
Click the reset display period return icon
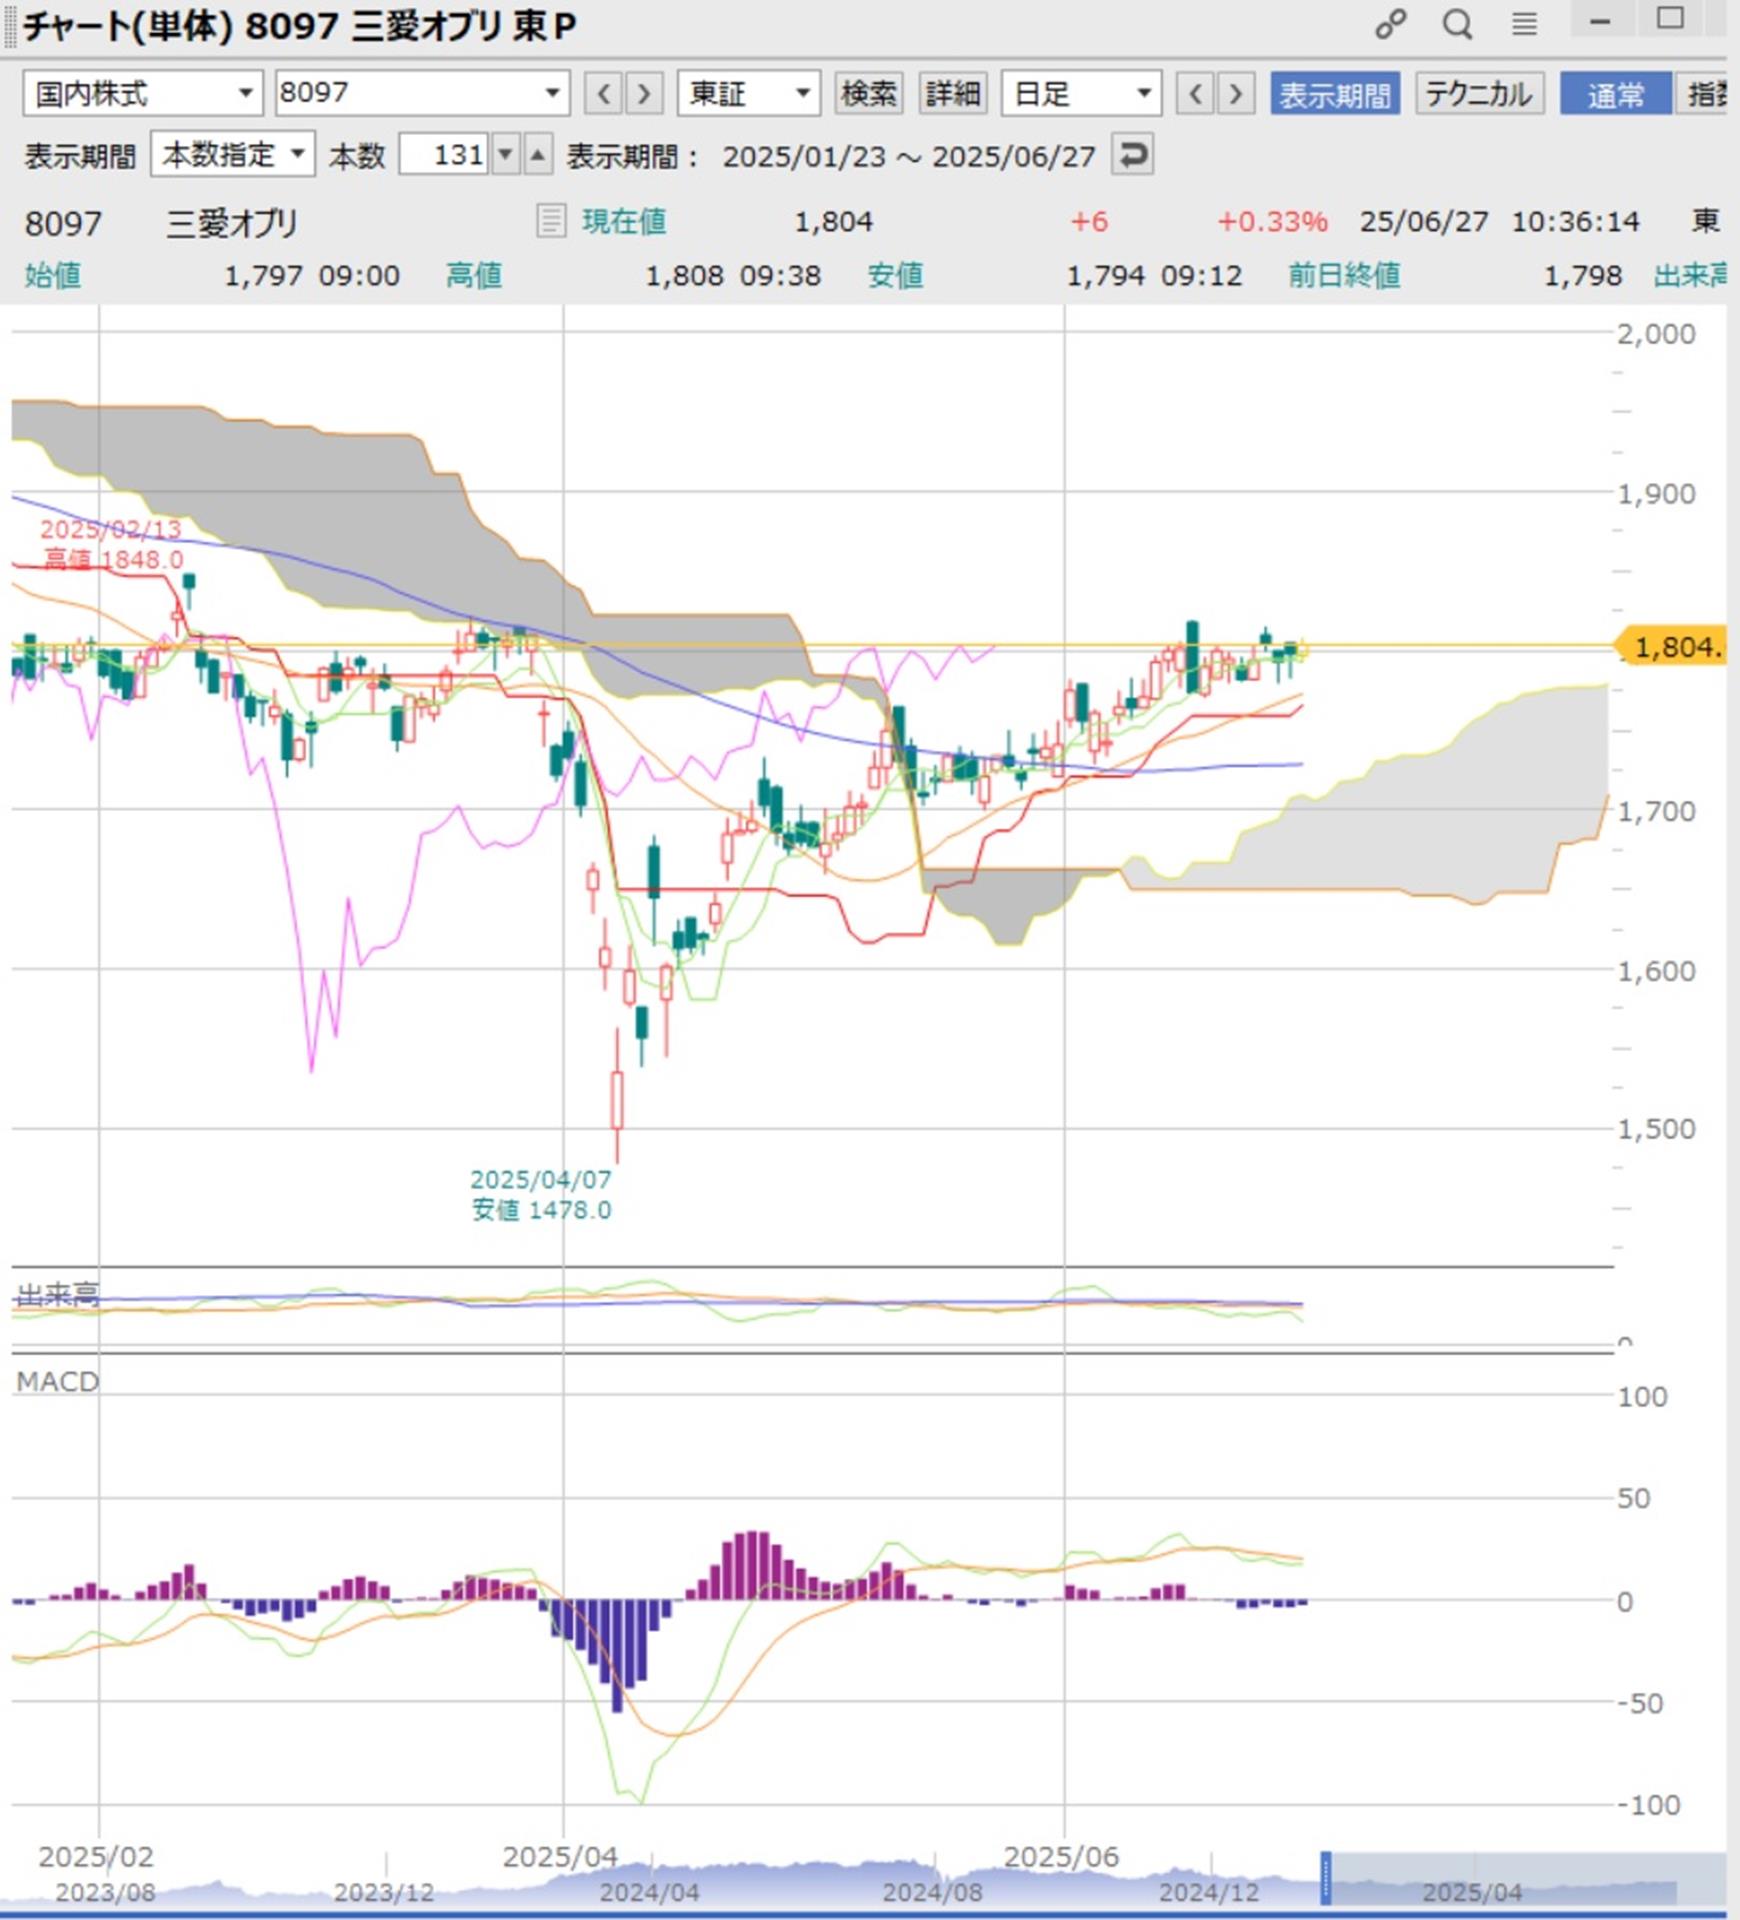tap(1132, 155)
